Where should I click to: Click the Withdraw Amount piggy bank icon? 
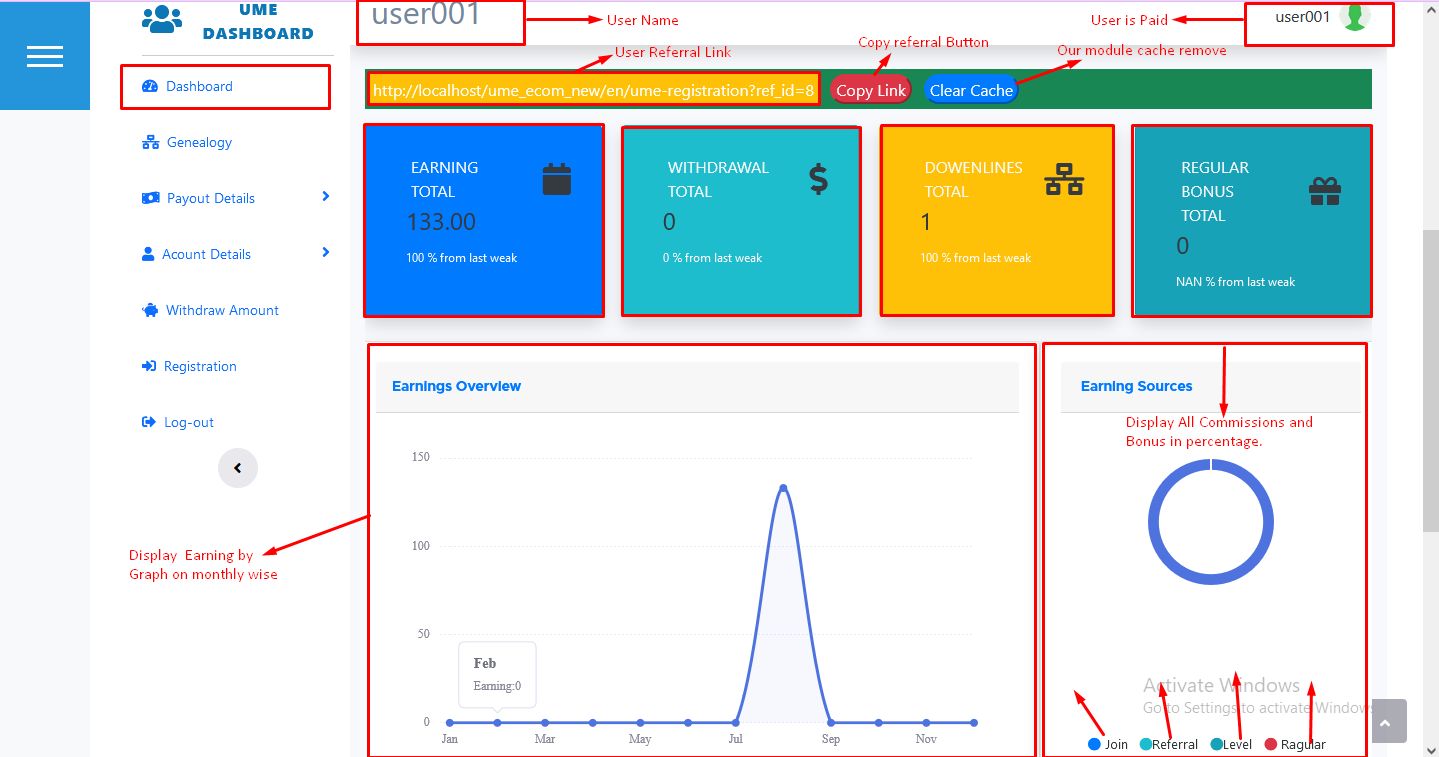pyautogui.click(x=150, y=310)
